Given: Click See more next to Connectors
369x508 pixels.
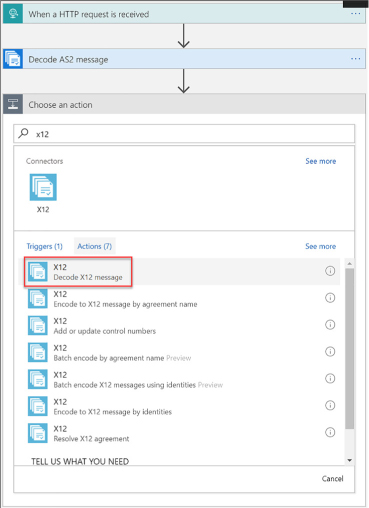Looking at the screenshot, I should pos(321,161).
